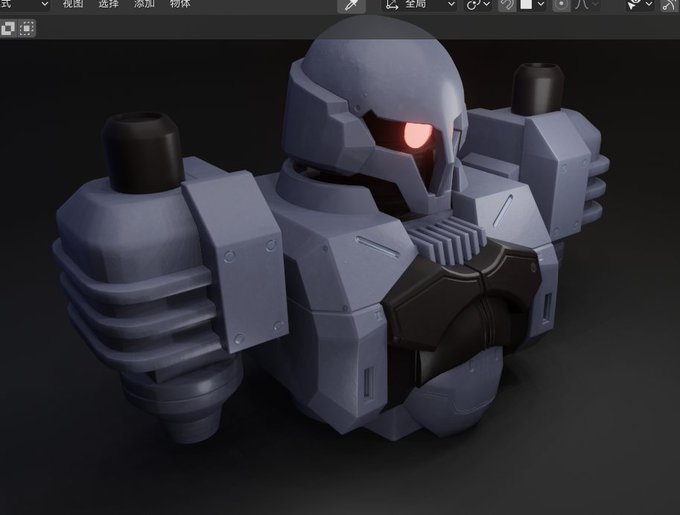Image resolution: width=680 pixels, height=515 pixels.
Task: Open the pivot point dropdown
Action: (x=478, y=4)
